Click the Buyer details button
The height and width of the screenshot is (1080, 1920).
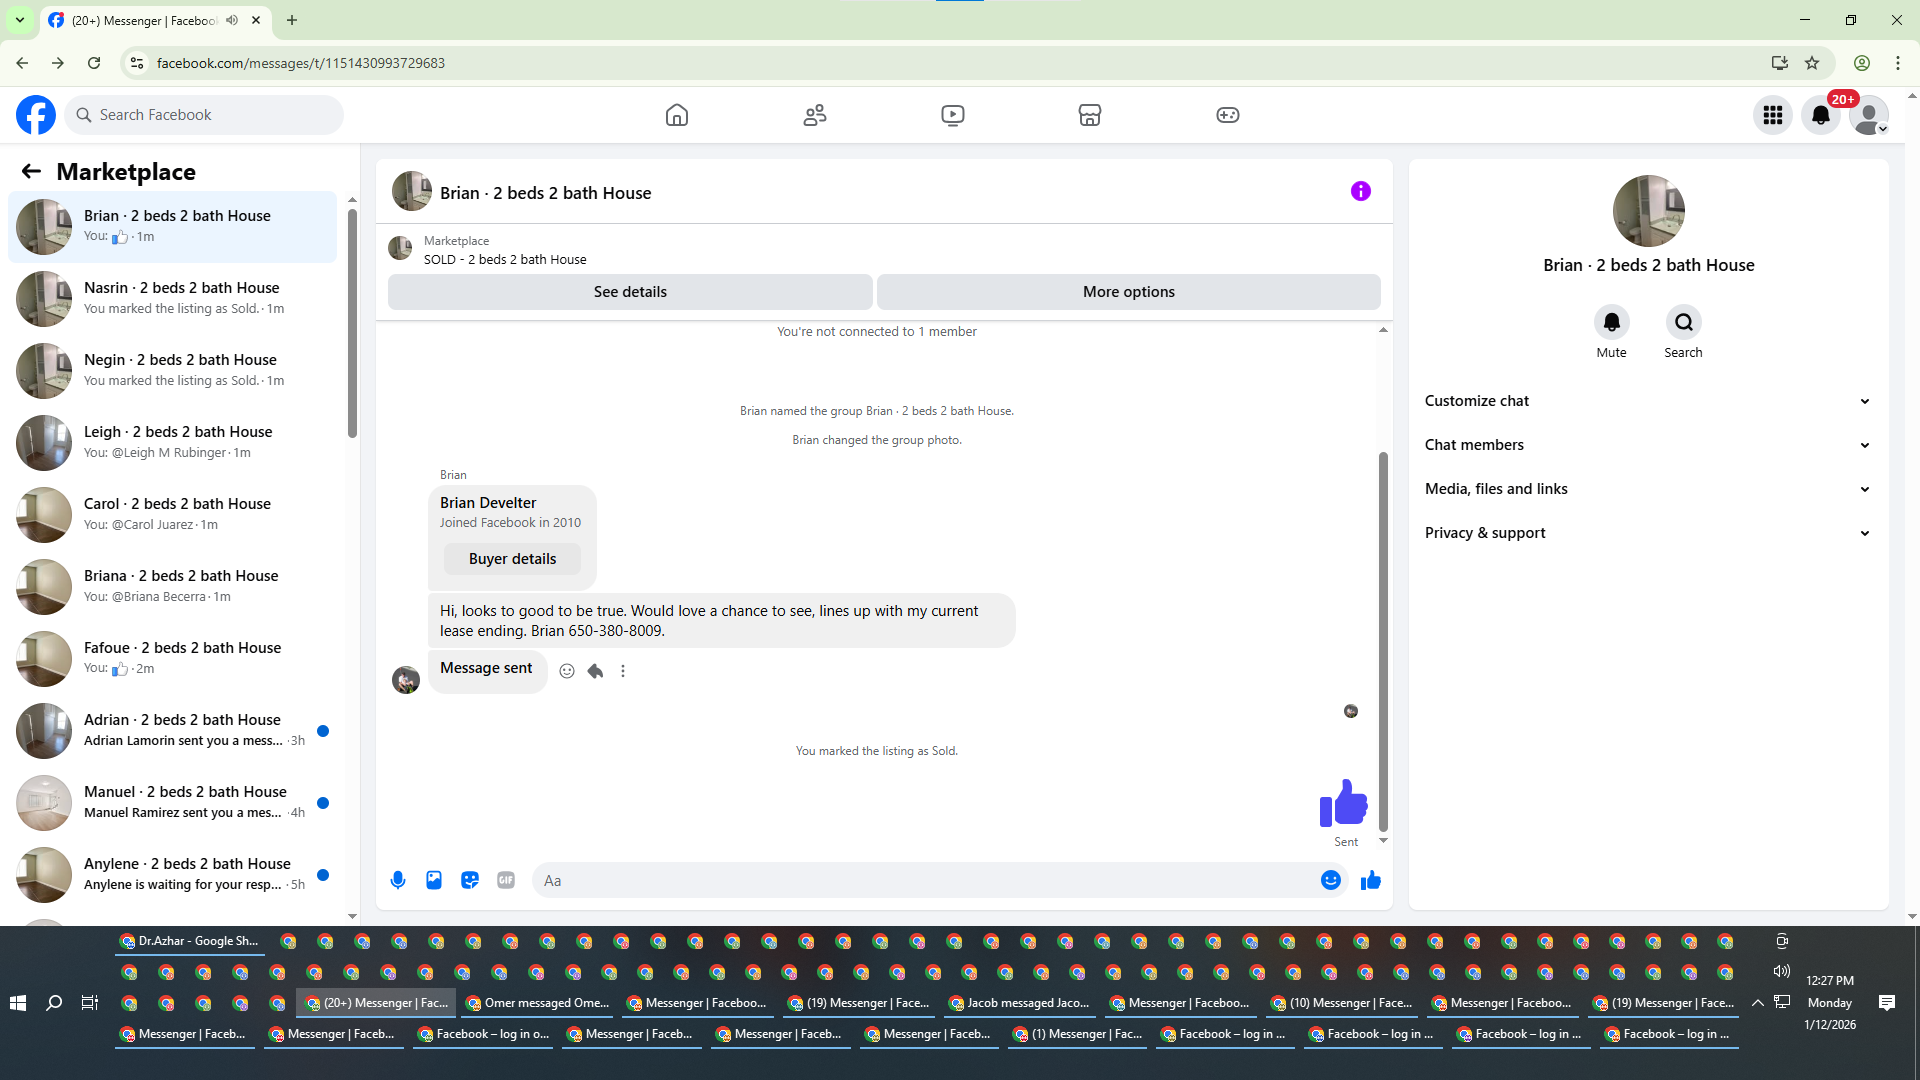point(512,559)
